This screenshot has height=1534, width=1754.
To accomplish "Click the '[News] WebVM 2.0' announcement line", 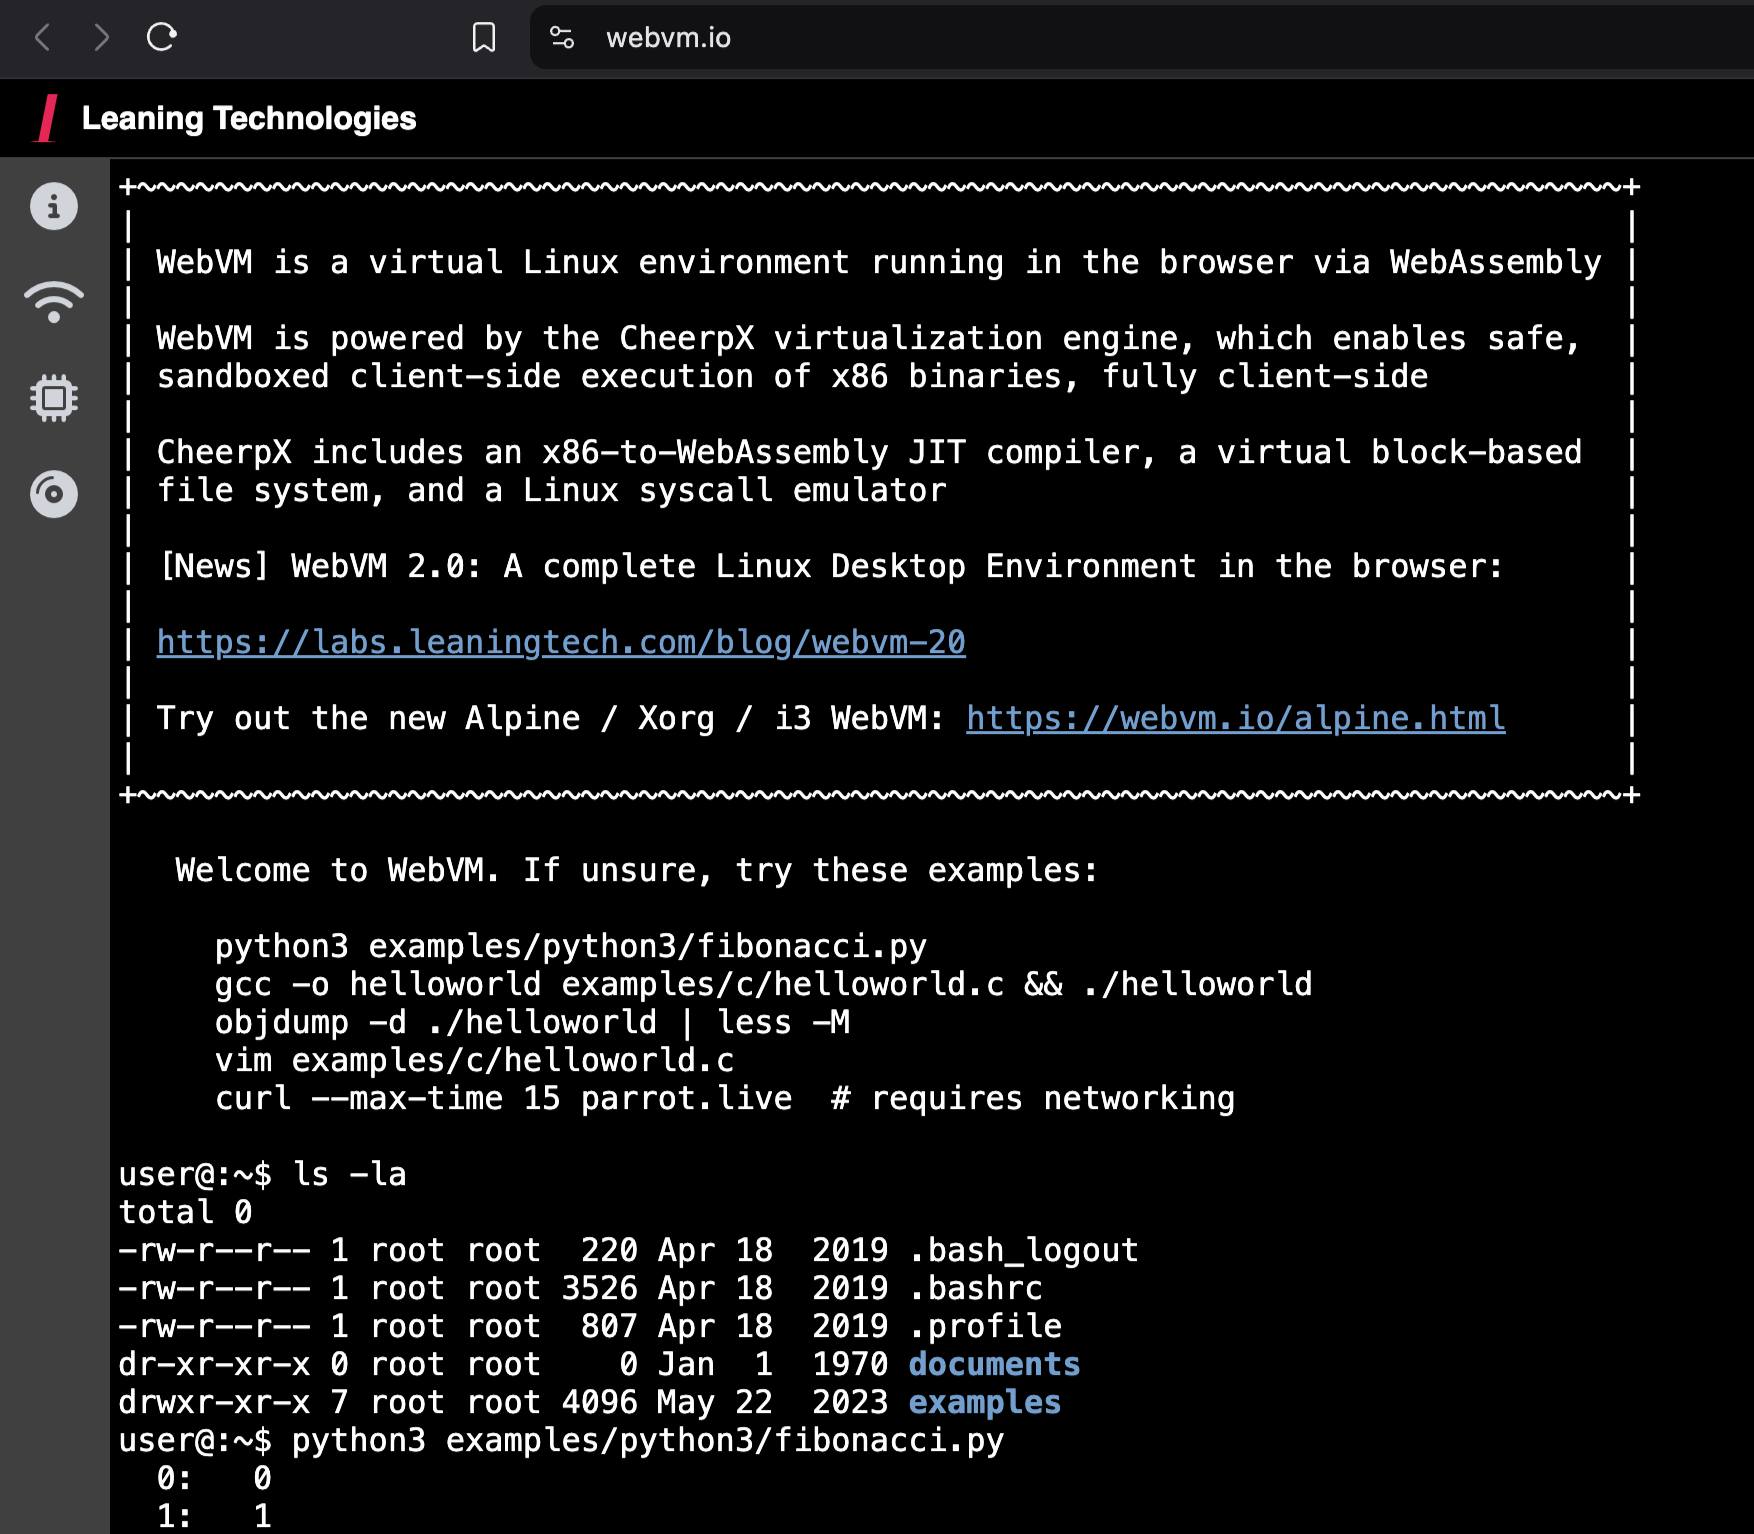I will pyautogui.click(x=831, y=566).
